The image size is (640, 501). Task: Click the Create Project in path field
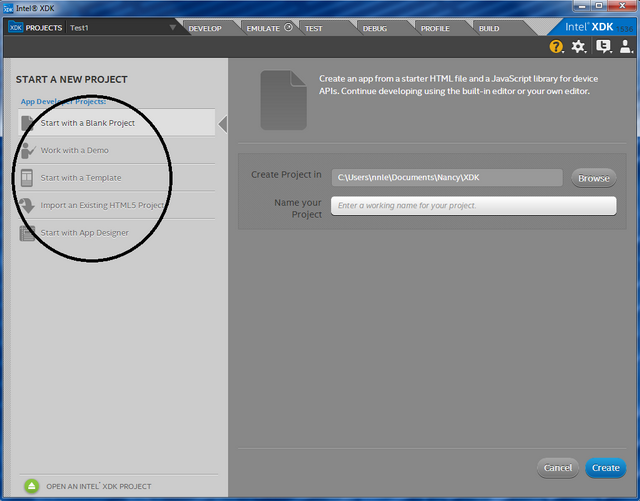[447, 178]
